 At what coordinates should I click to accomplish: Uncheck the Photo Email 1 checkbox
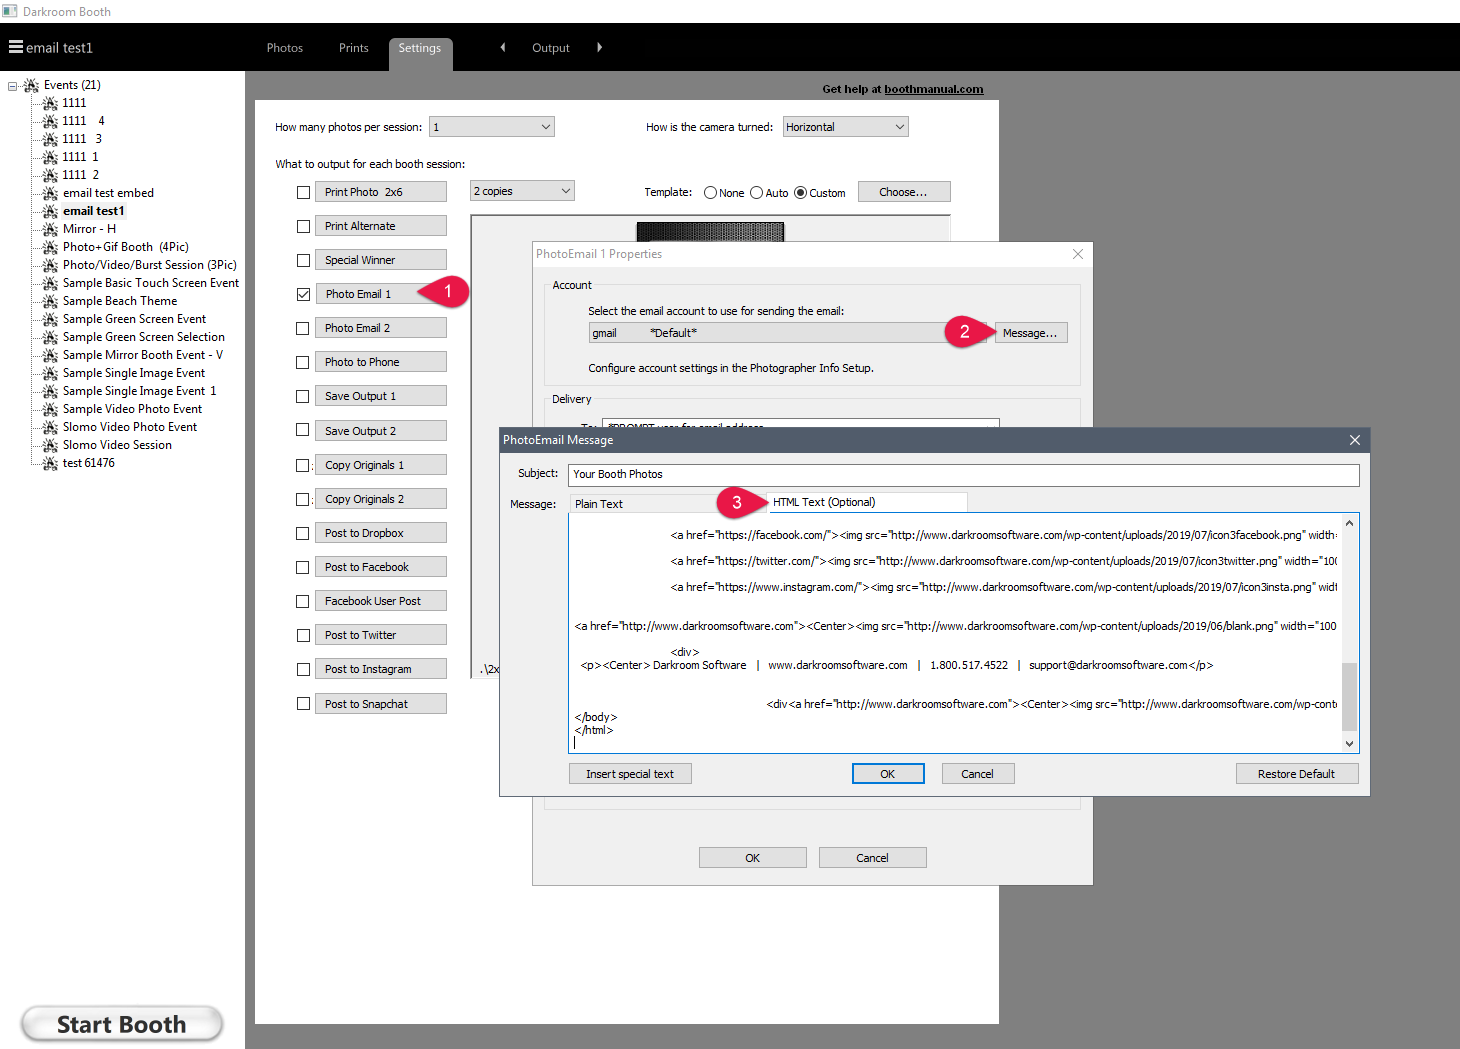tap(303, 294)
